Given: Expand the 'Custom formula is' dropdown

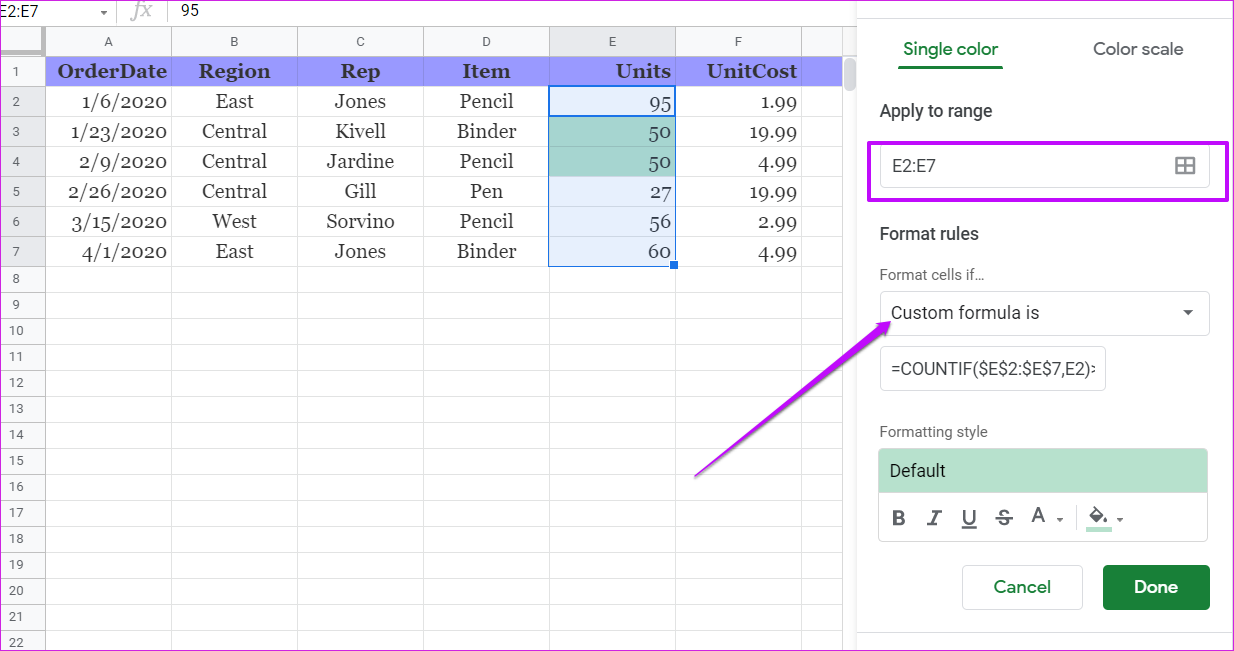Looking at the screenshot, I should 1187,313.
